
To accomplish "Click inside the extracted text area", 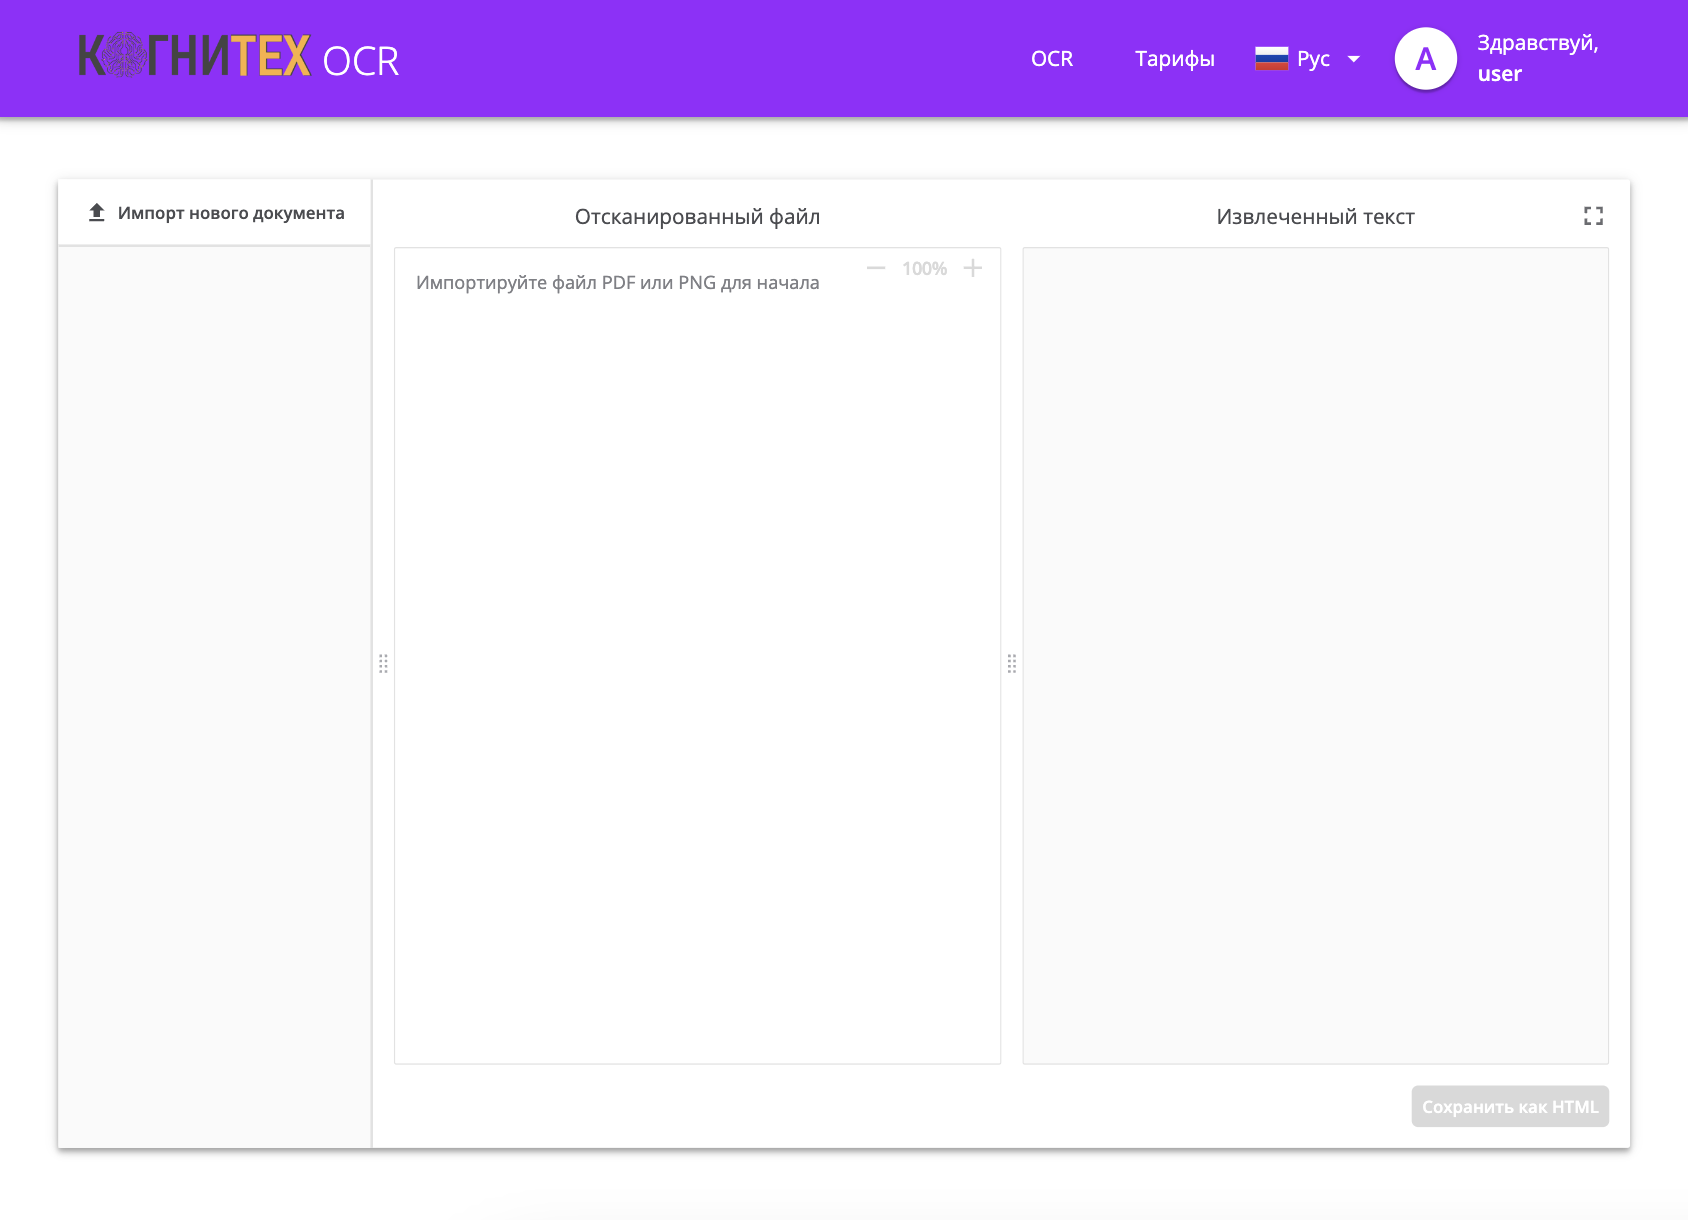I will coord(1315,655).
